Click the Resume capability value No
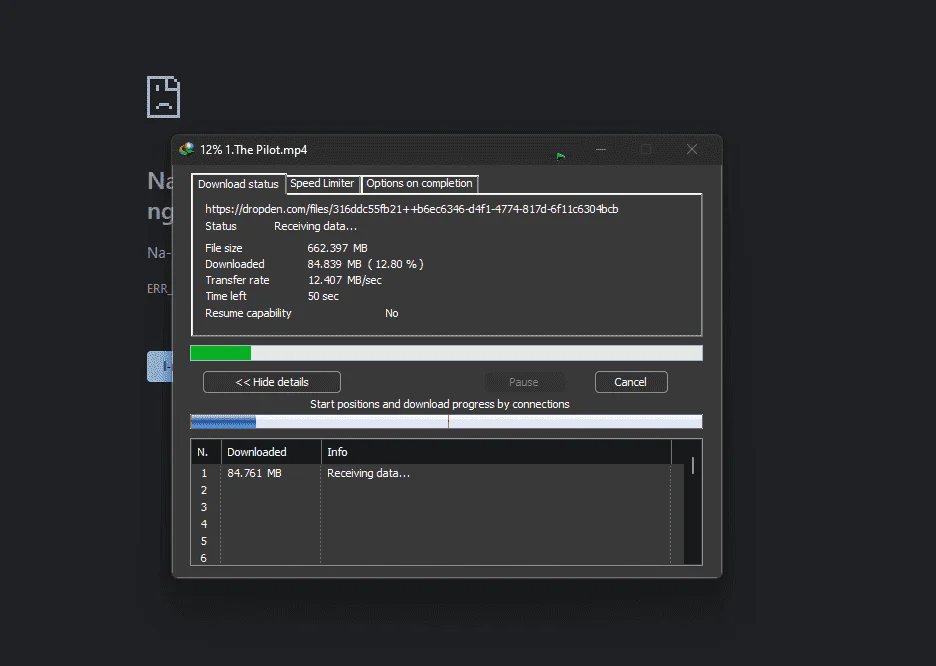 392,313
